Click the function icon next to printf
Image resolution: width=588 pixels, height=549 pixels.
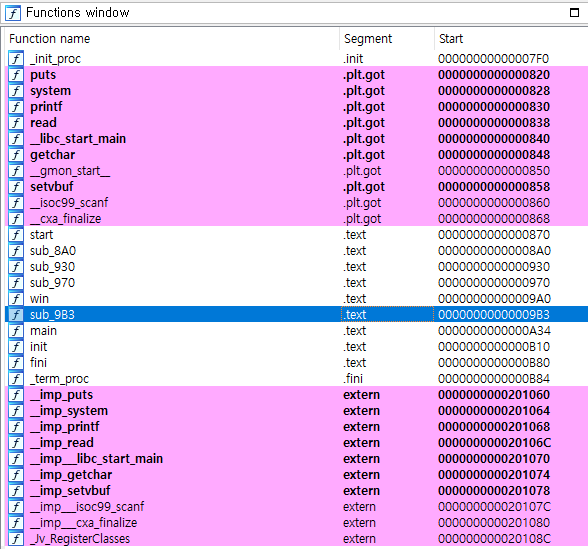click(16, 107)
